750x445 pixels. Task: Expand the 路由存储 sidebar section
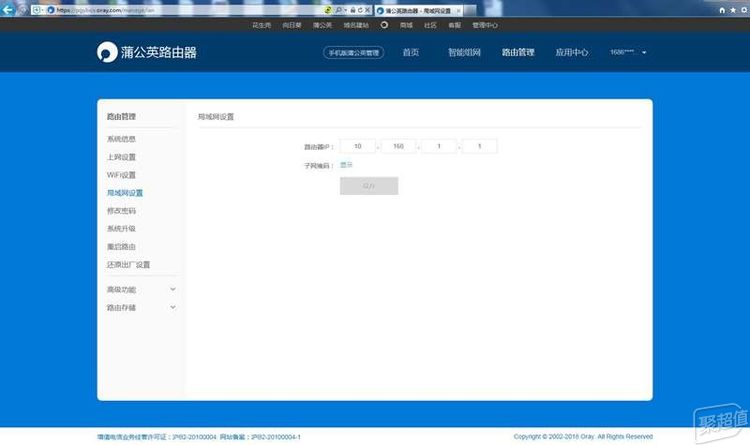coord(173,307)
